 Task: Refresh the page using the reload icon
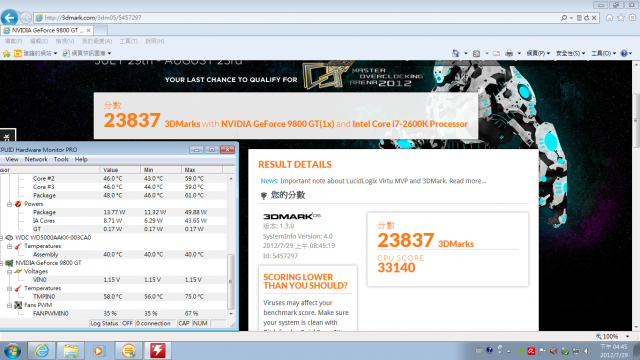(x=586, y=18)
